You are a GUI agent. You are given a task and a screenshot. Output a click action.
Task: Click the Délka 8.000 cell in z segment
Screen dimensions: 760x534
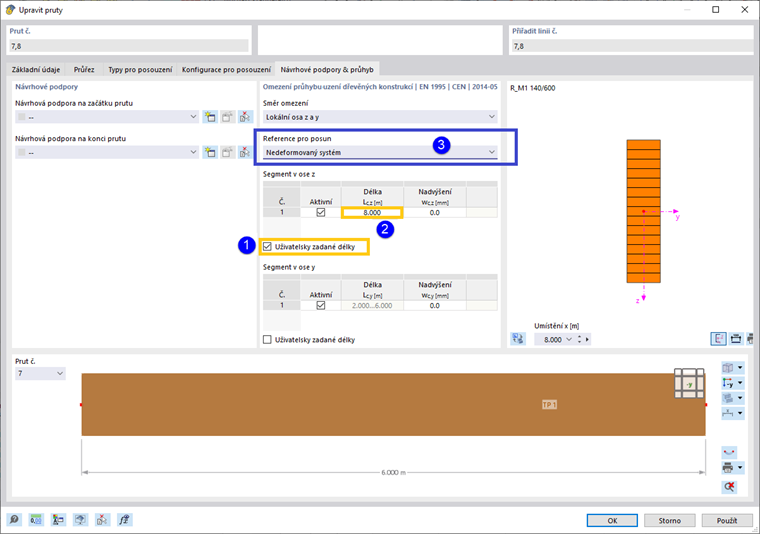pyautogui.click(x=372, y=212)
